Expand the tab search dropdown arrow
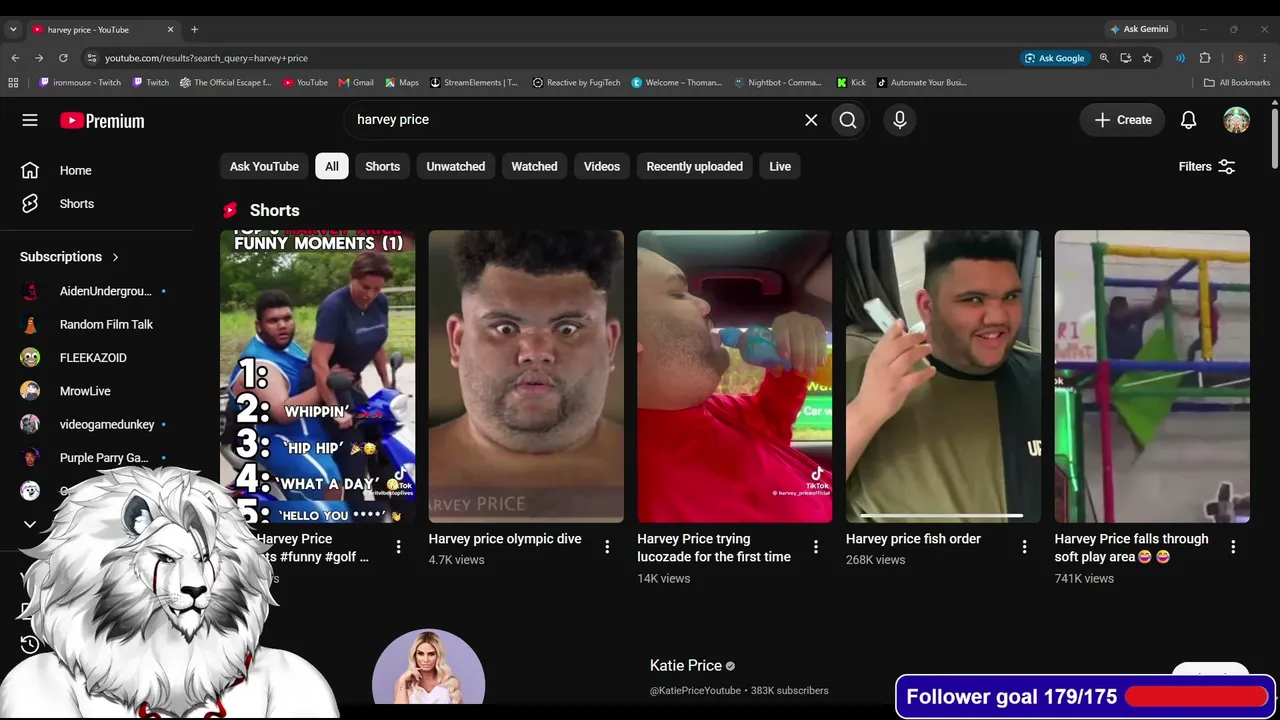The image size is (1280, 720). 13,29
